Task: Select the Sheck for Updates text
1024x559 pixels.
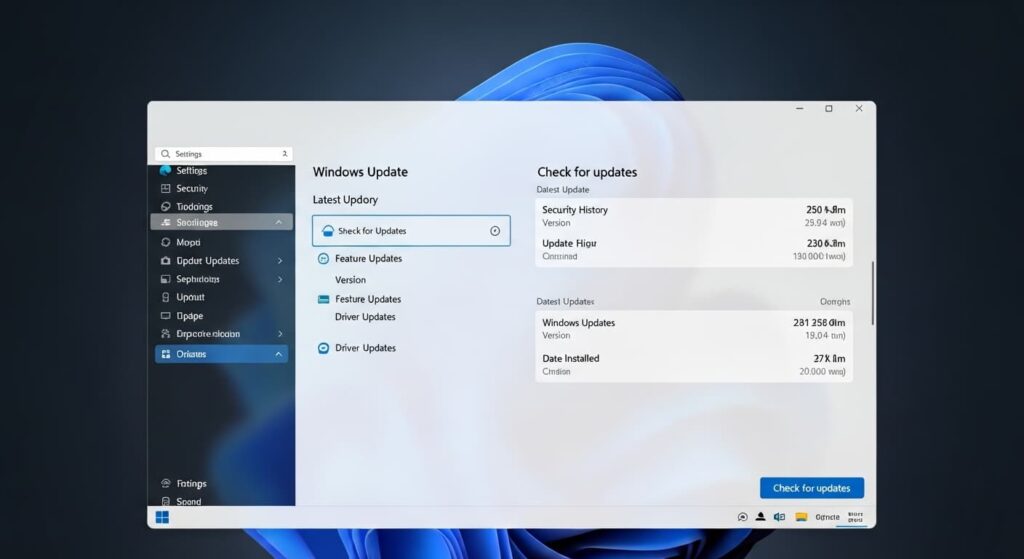Action: tap(372, 231)
